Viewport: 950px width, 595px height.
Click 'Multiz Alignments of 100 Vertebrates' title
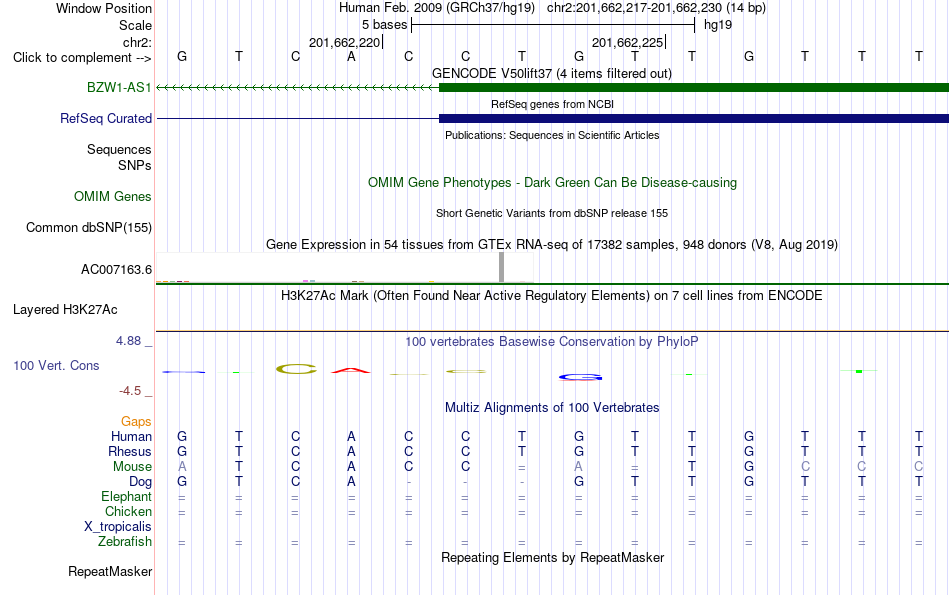552,407
